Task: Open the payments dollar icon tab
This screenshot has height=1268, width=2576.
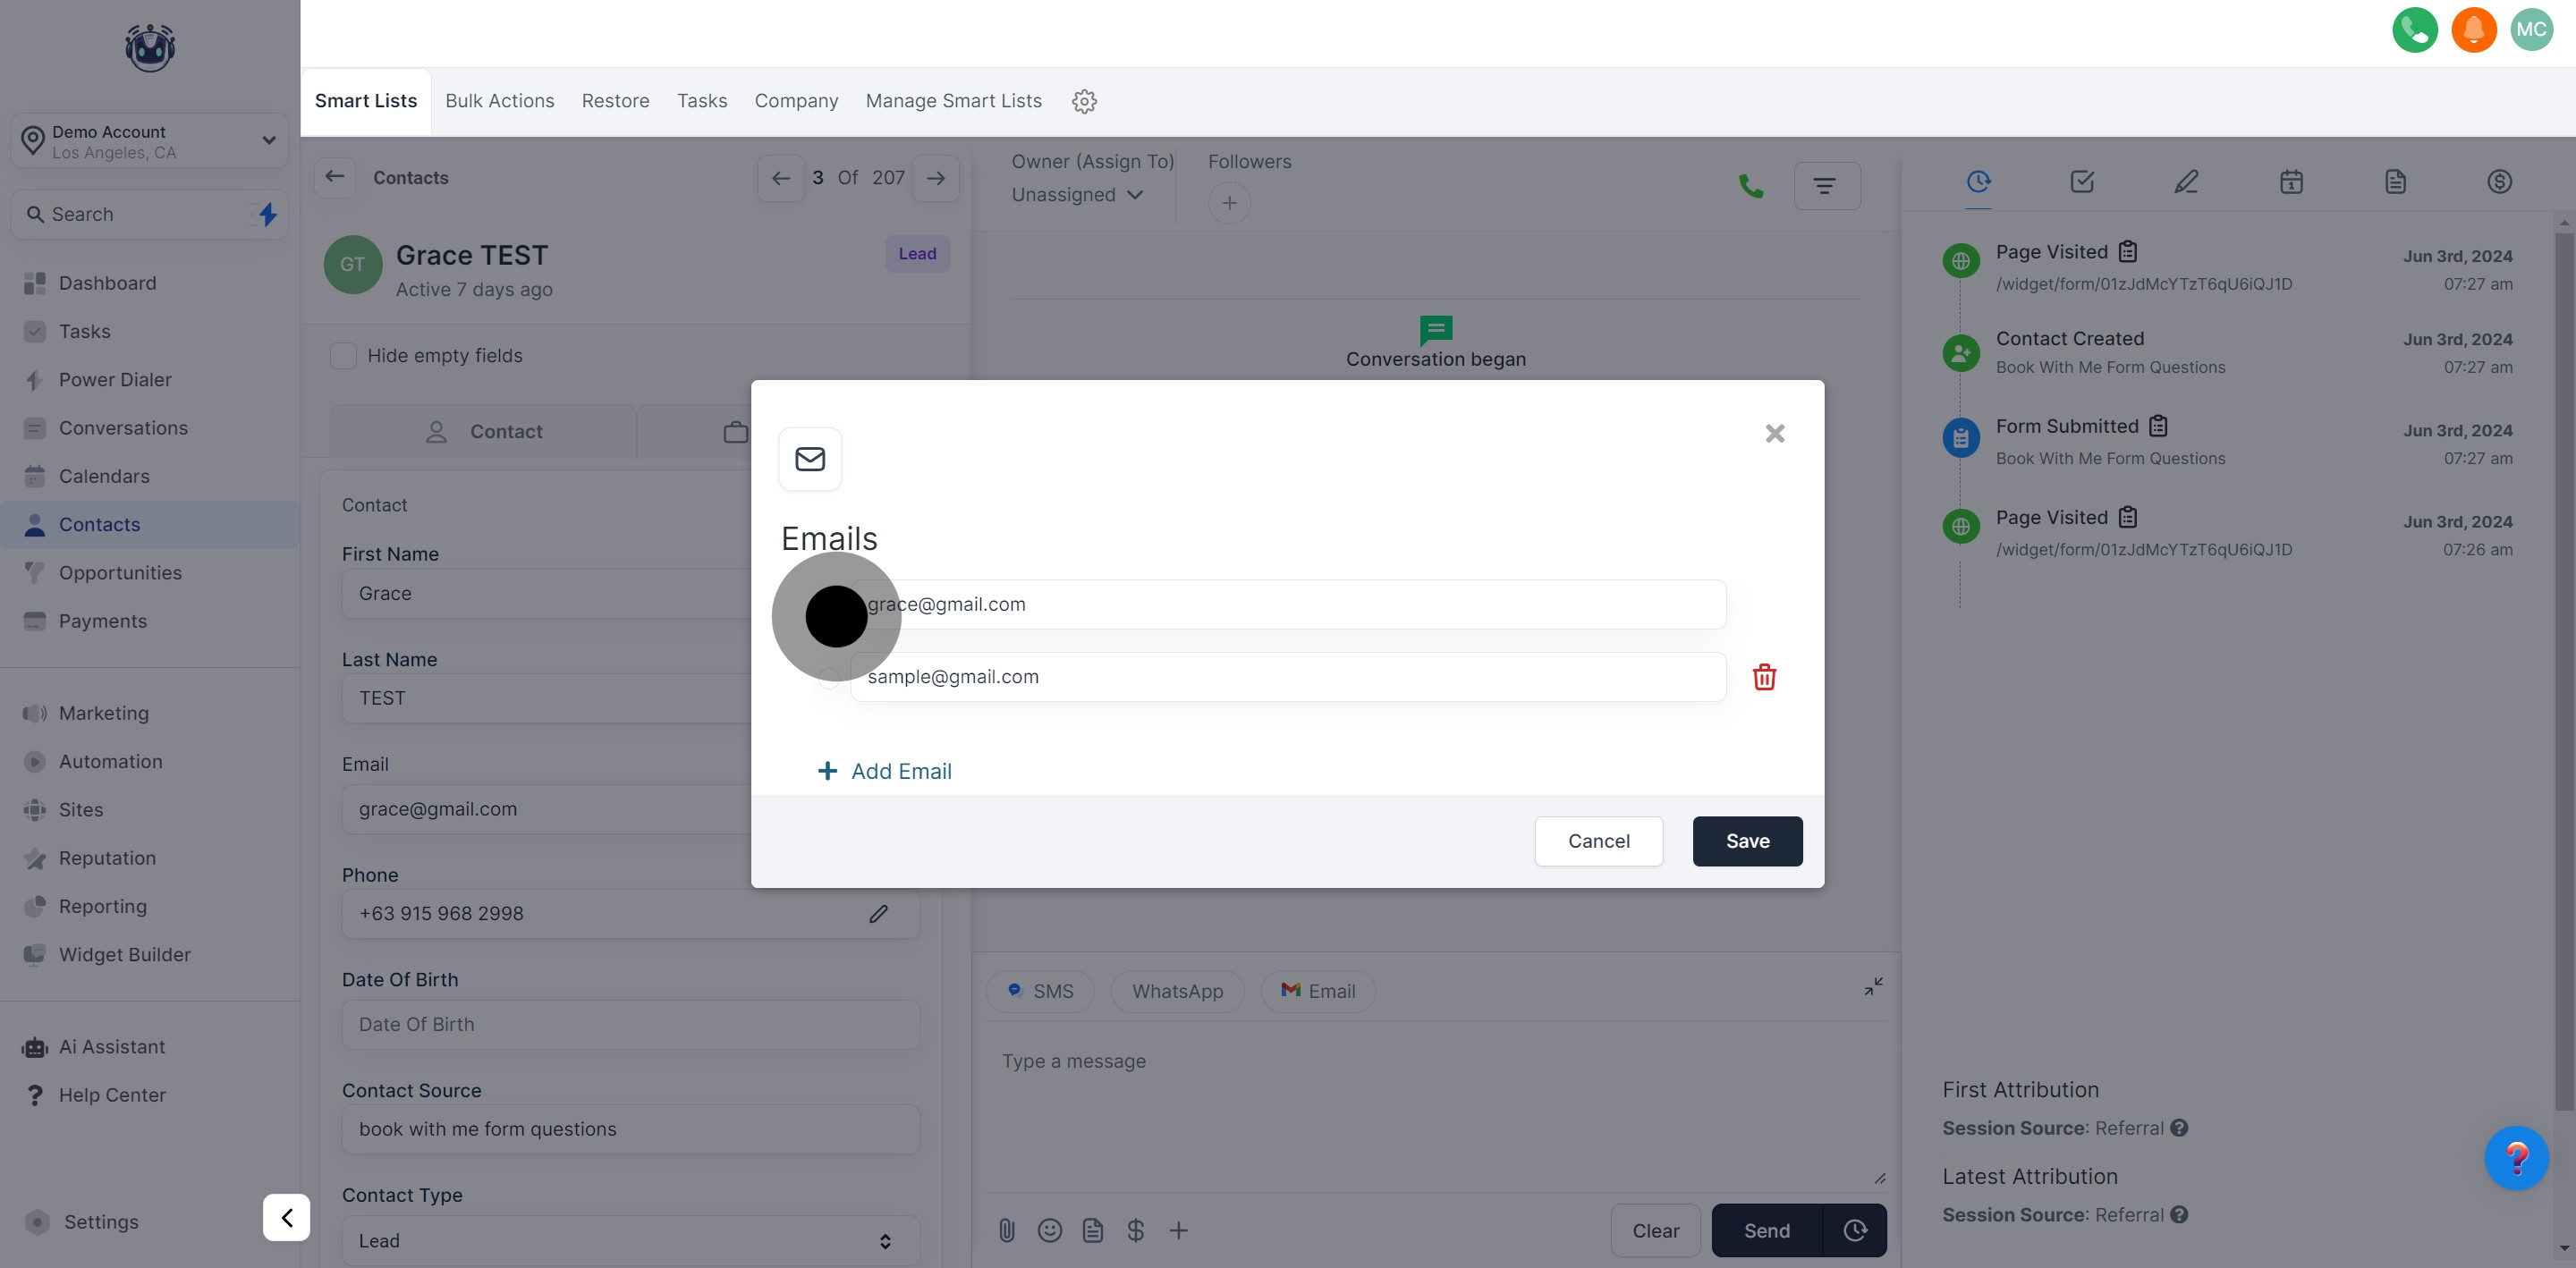Action: pyautogui.click(x=2498, y=182)
